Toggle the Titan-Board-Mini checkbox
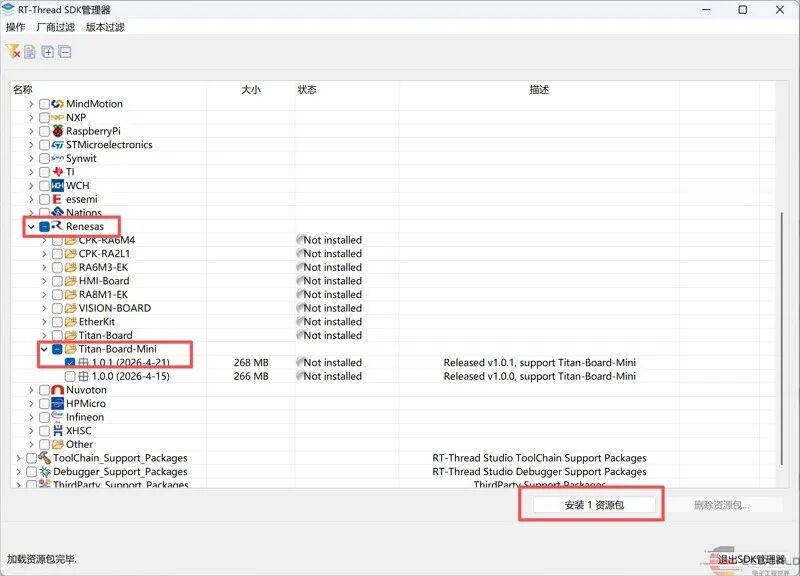 click(x=57, y=349)
